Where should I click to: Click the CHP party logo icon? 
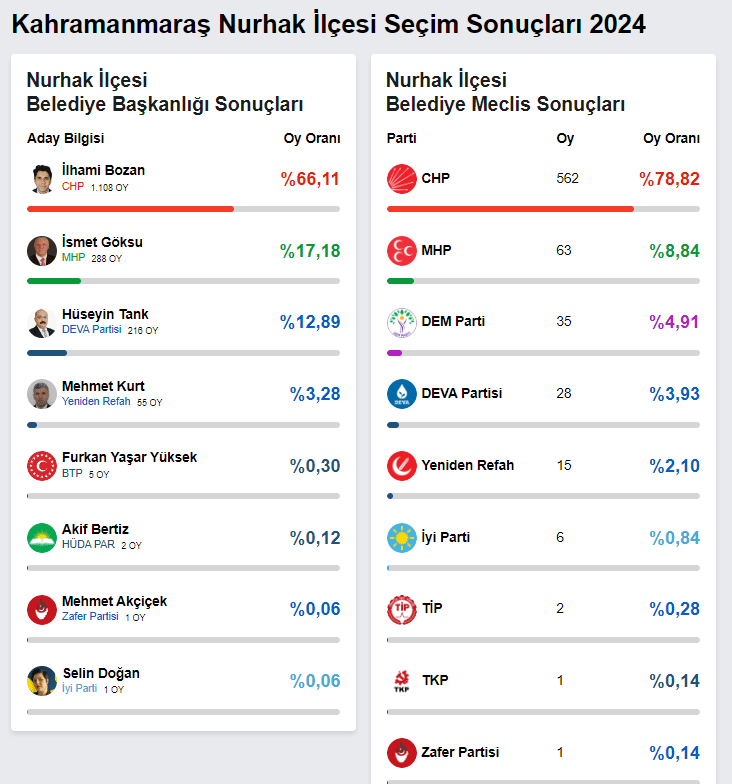(401, 179)
